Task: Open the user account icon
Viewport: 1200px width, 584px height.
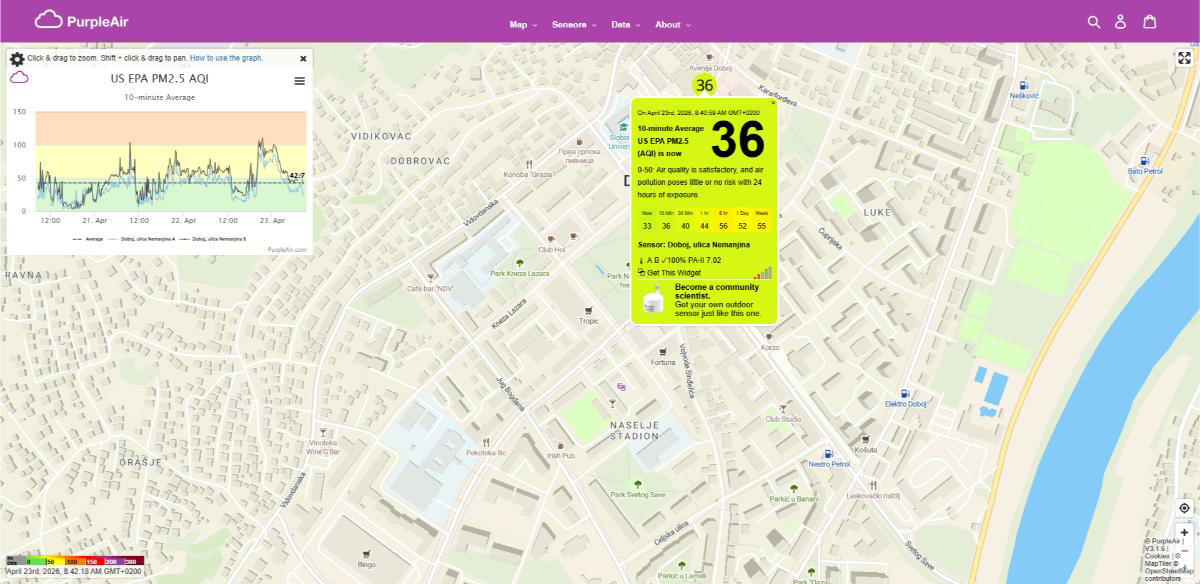Action: 1121,22
